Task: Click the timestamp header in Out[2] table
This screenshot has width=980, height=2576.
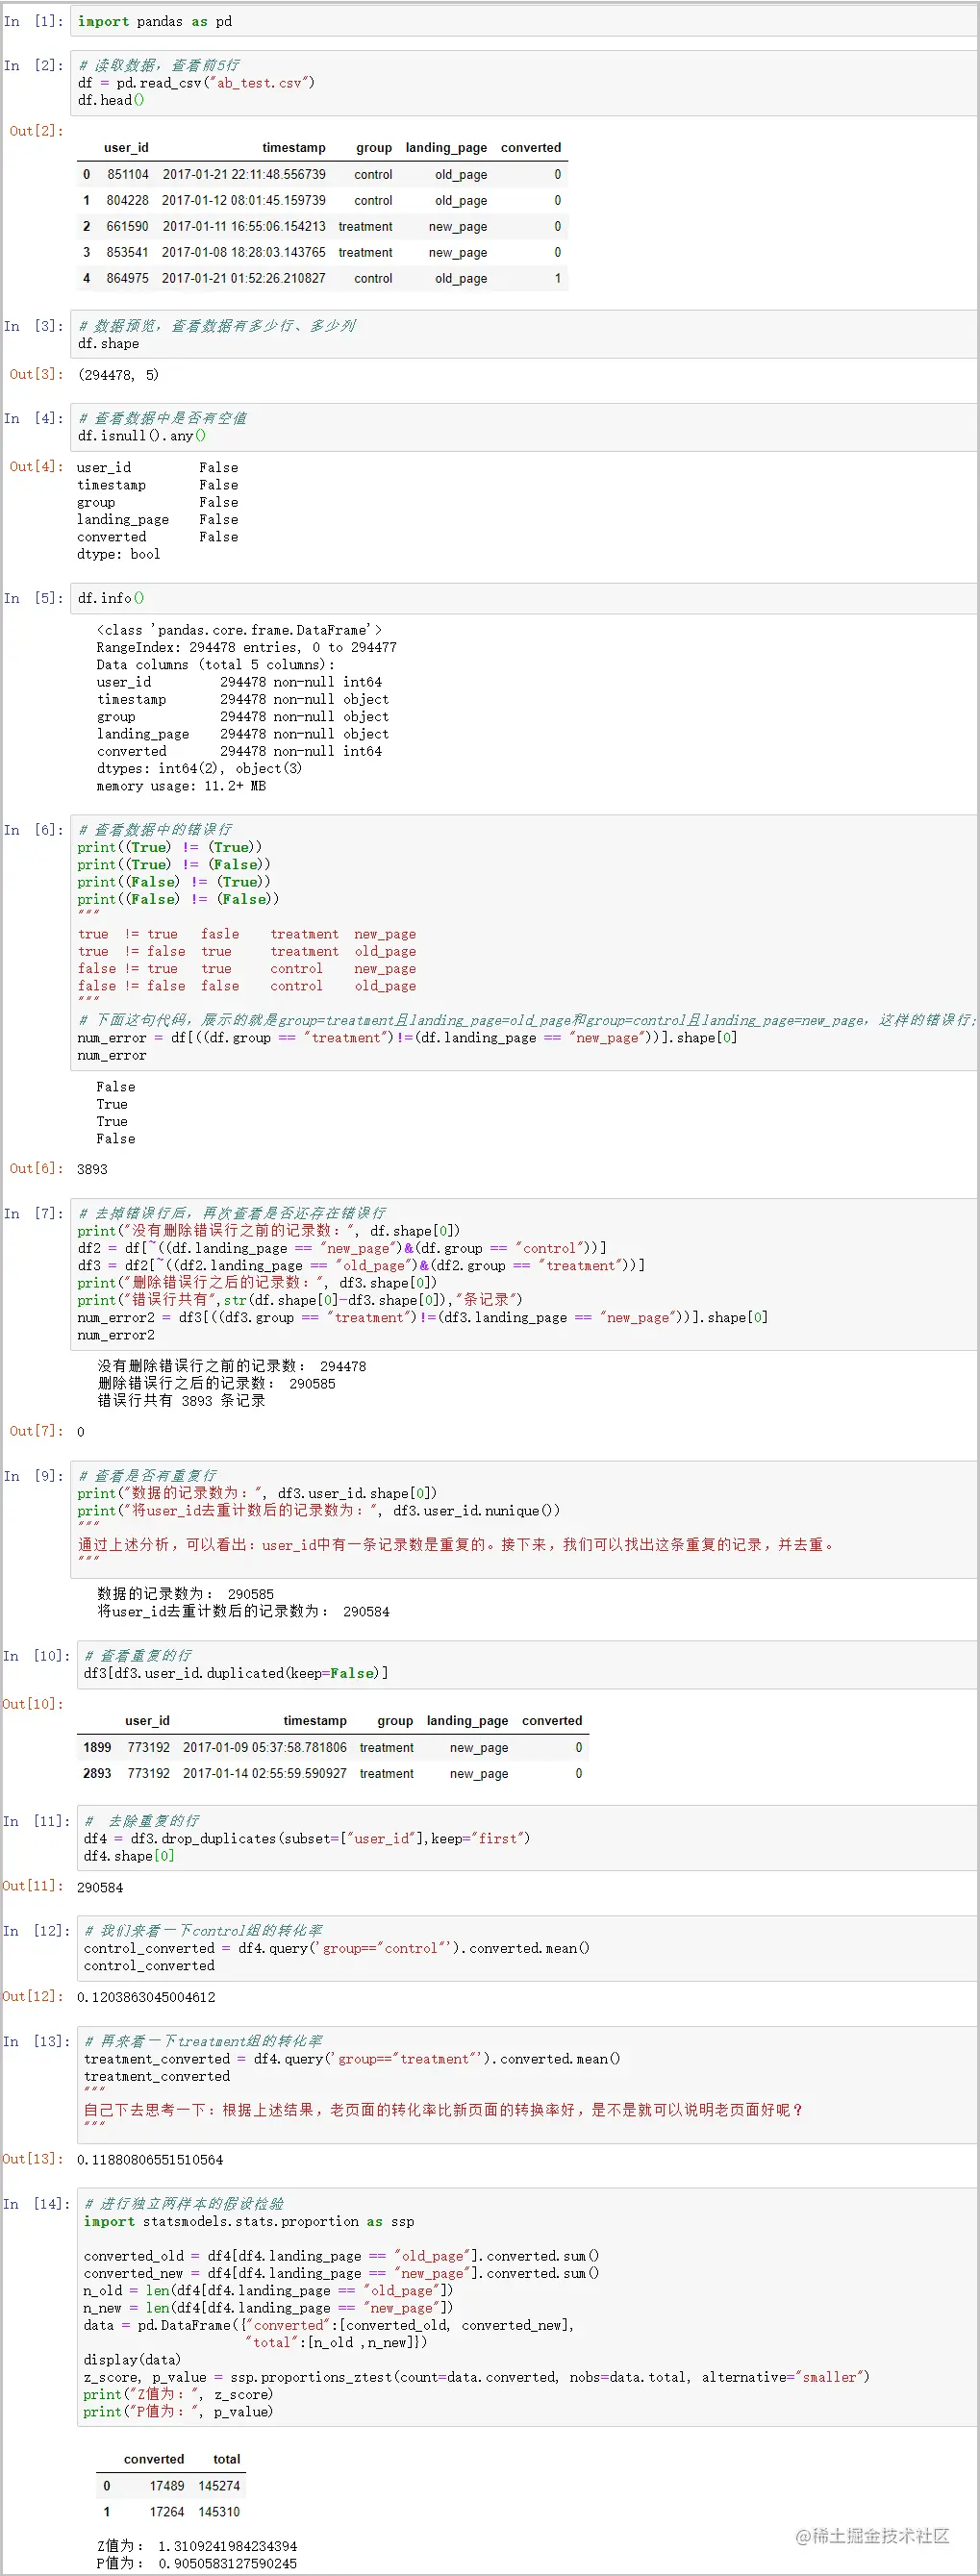Action: [x=294, y=147]
